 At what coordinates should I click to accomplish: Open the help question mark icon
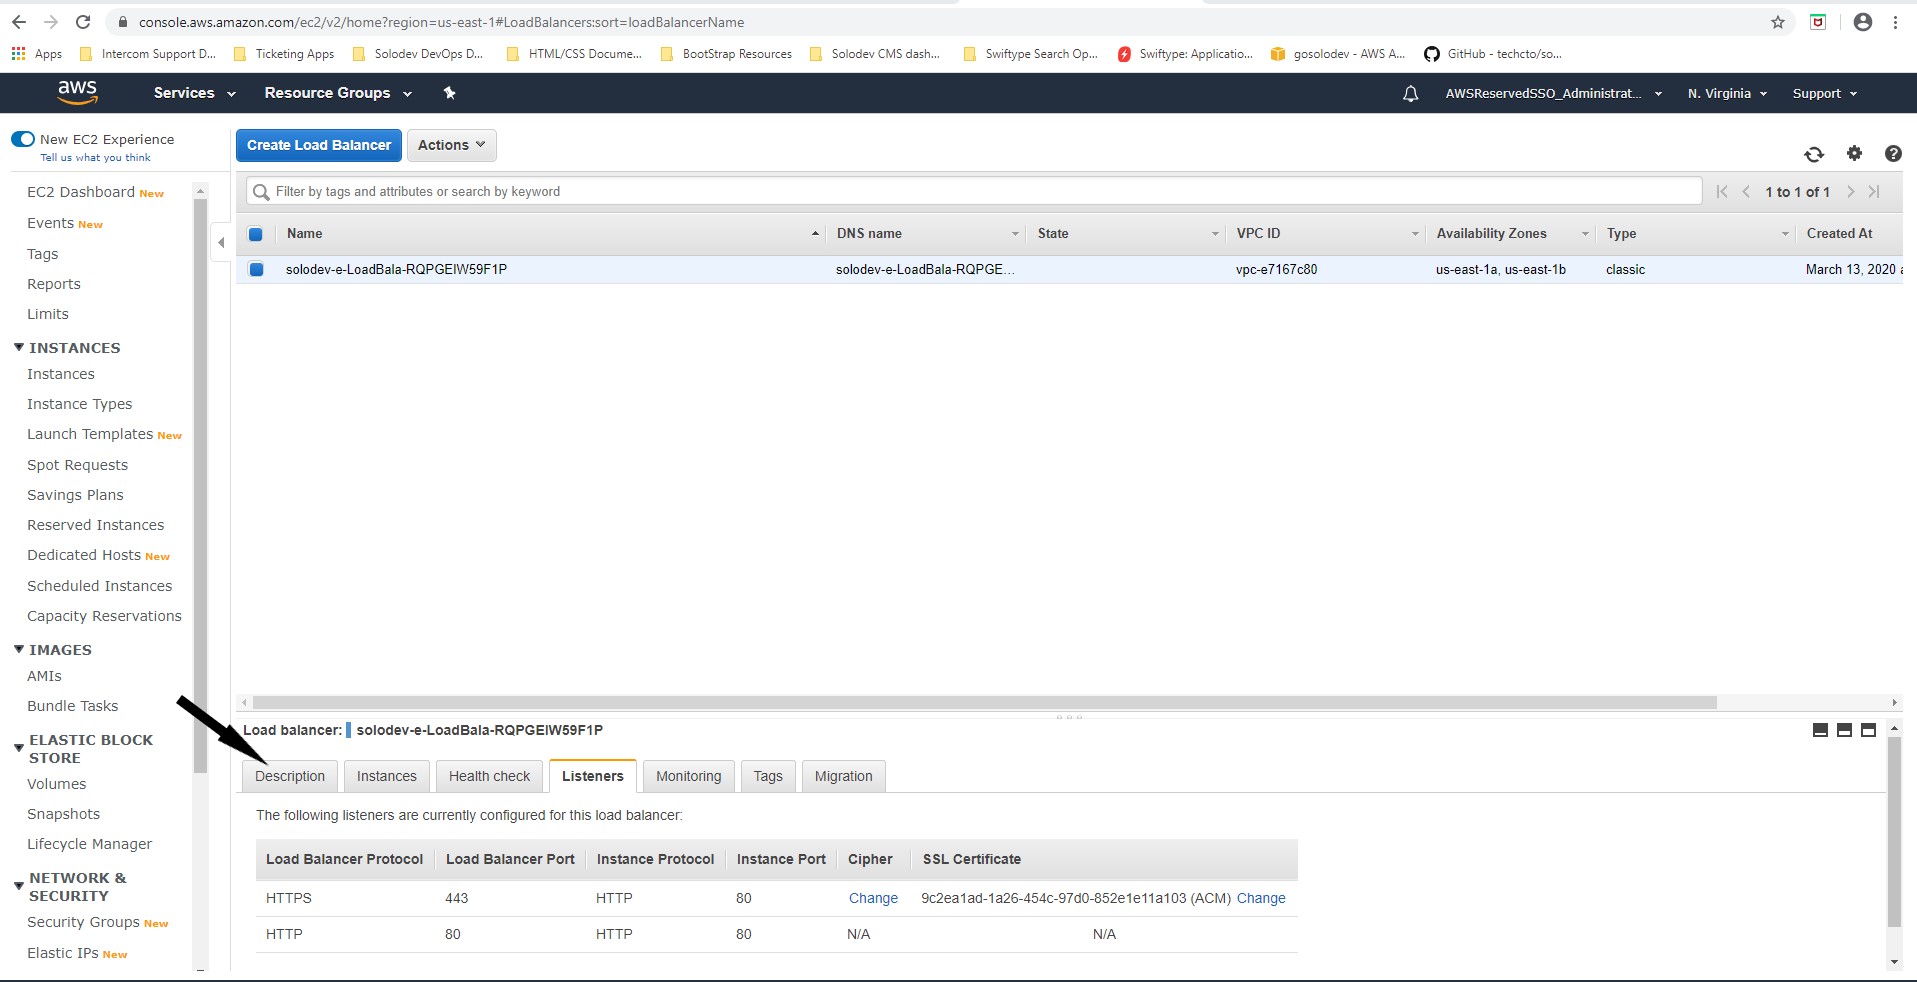(x=1893, y=153)
